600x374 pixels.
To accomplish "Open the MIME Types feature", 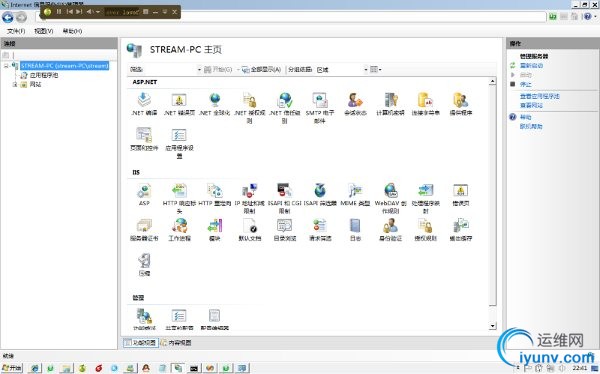I will click(355, 191).
